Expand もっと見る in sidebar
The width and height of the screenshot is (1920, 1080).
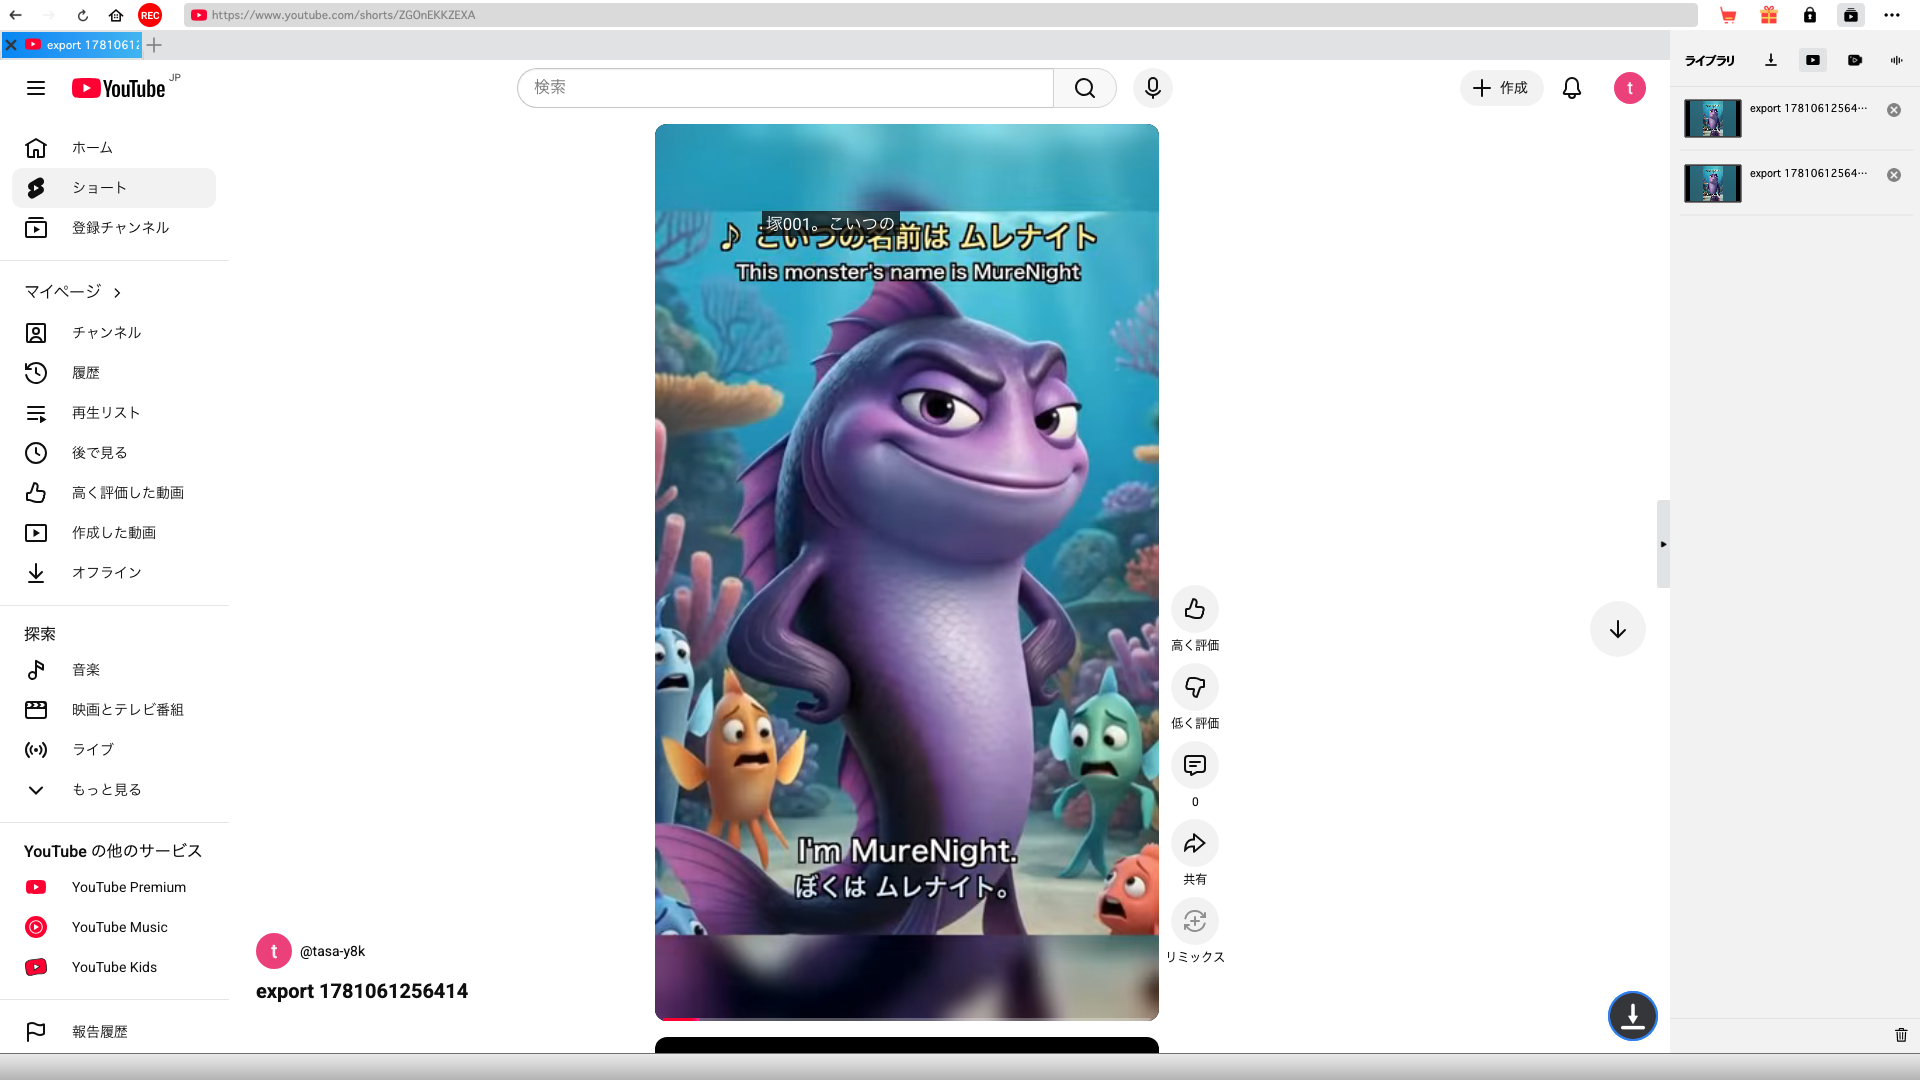(x=114, y=790)
